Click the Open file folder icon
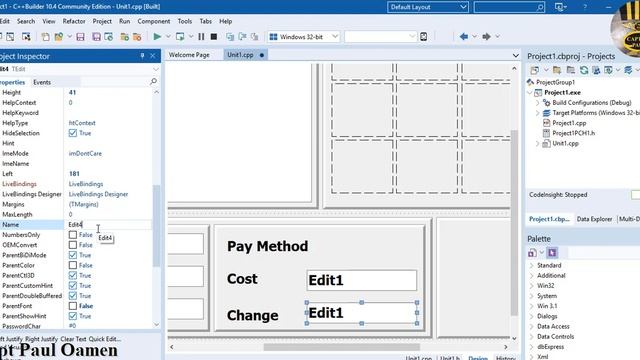 coord(59,37)
